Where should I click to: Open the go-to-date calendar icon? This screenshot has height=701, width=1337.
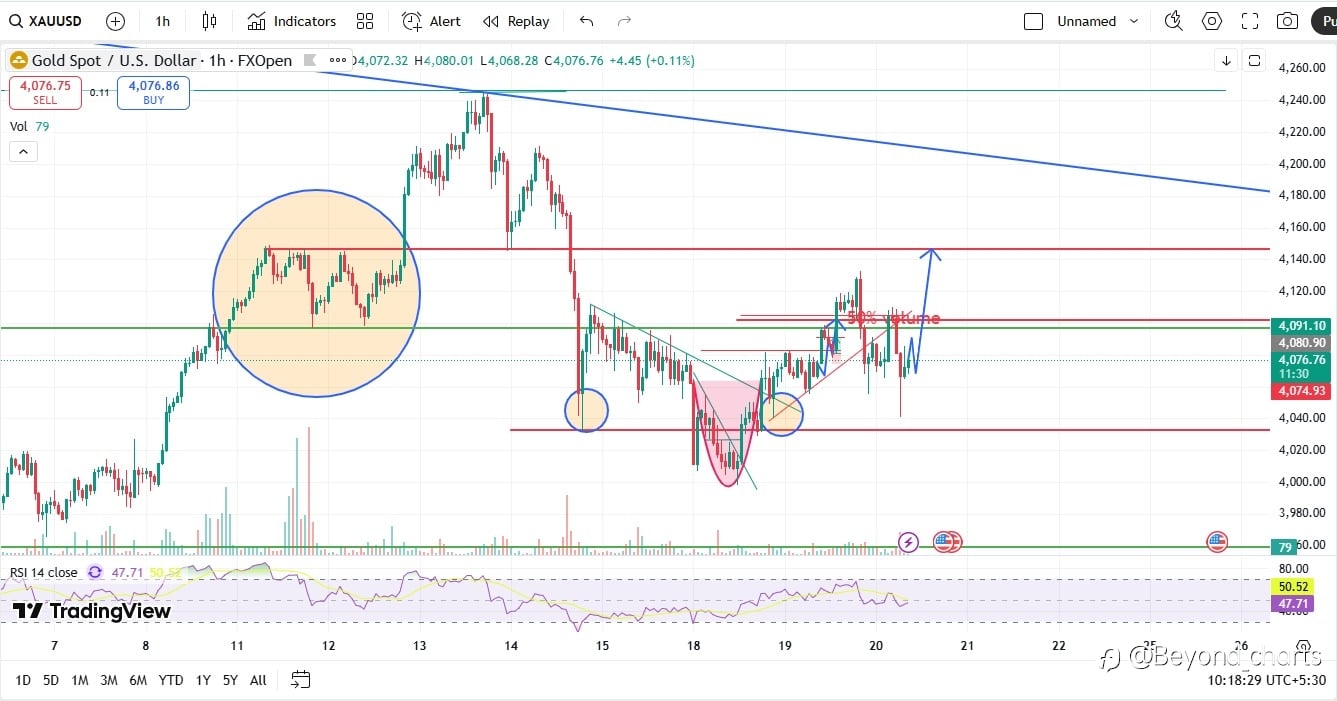[300, 680]
